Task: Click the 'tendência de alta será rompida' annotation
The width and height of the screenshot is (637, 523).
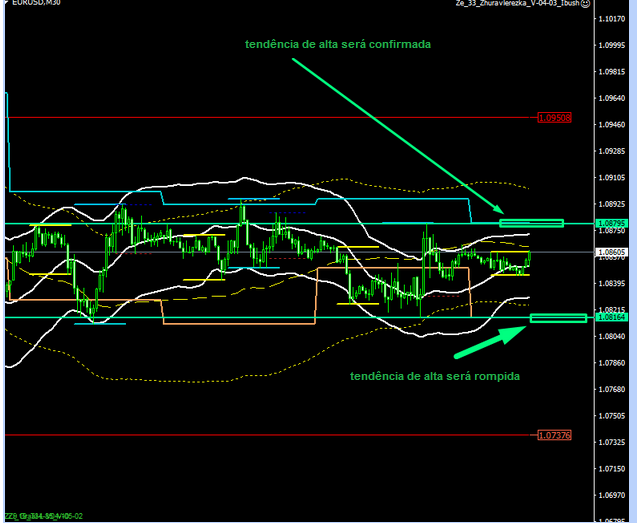Action: click(434, 376)
